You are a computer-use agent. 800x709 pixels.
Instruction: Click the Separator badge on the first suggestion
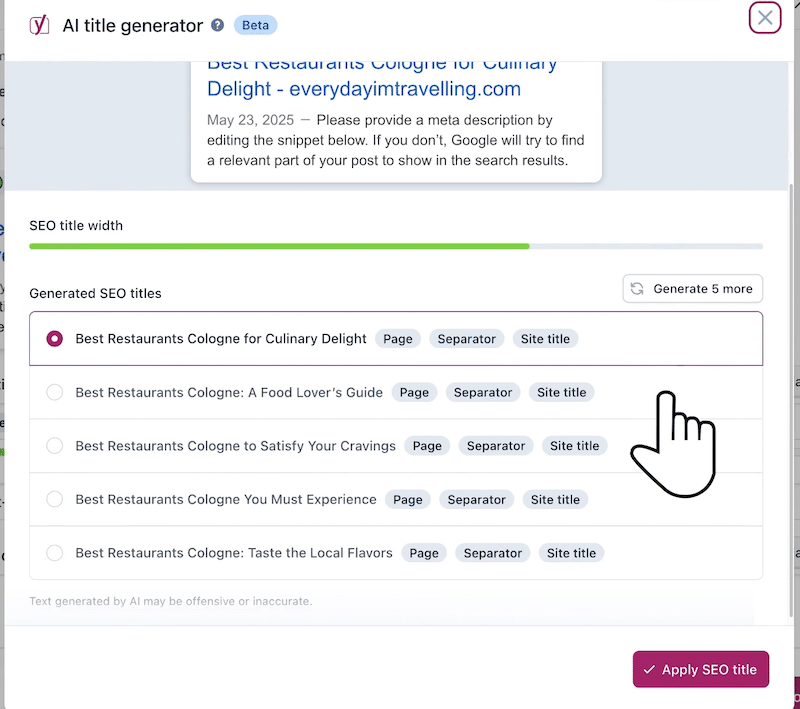(x=466, y=338)
